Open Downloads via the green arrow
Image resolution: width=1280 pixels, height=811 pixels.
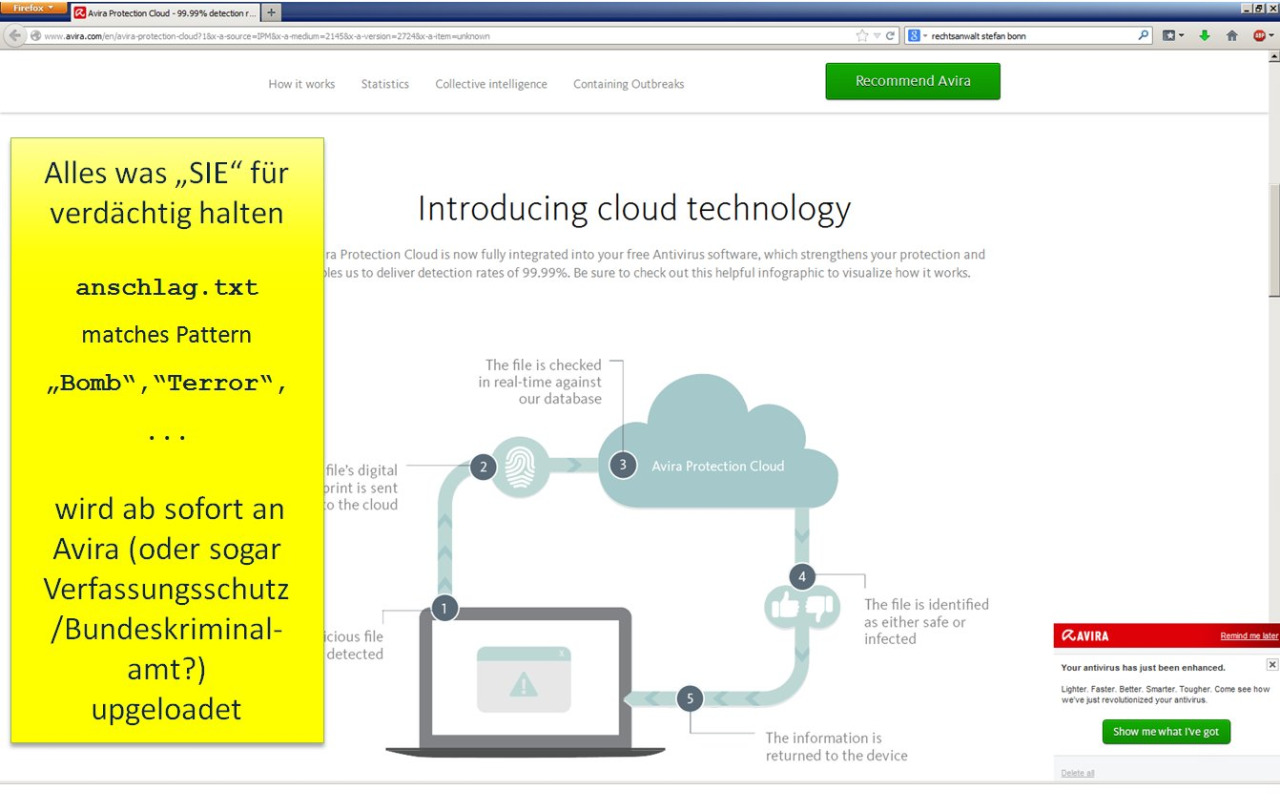pyautogui.click(x=1204, y=35)
